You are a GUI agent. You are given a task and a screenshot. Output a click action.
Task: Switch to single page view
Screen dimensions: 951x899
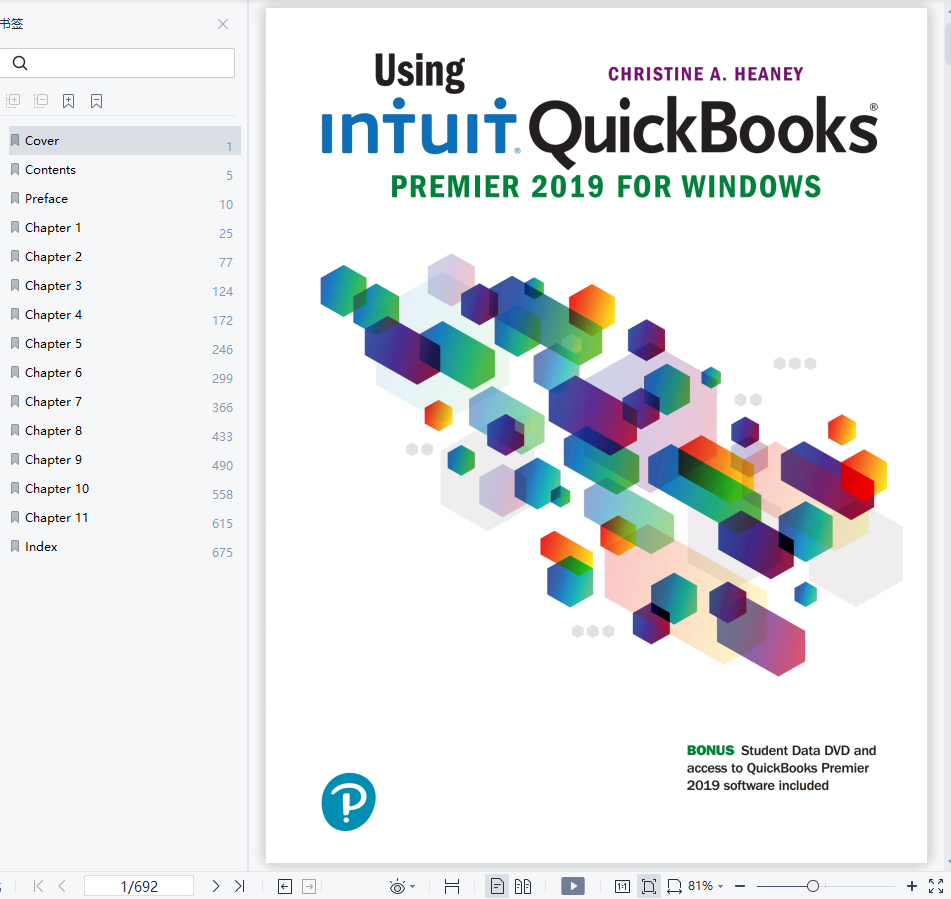[x=497, y=886]
